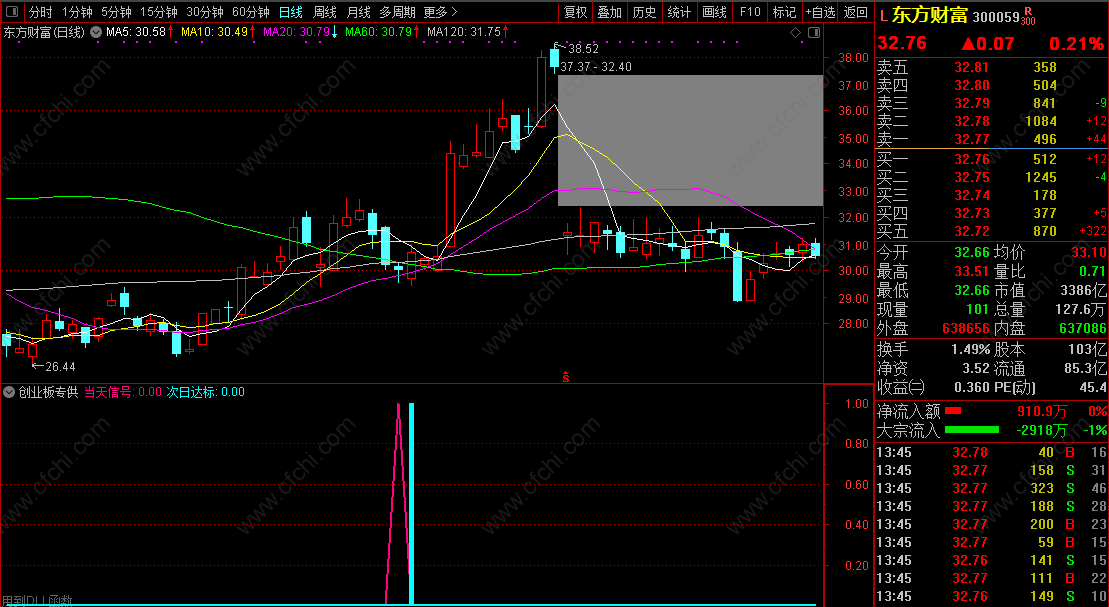Click the 37.37 - 32.40 range label
This screenshot has width=1109, height=607.
click(596, 67)
